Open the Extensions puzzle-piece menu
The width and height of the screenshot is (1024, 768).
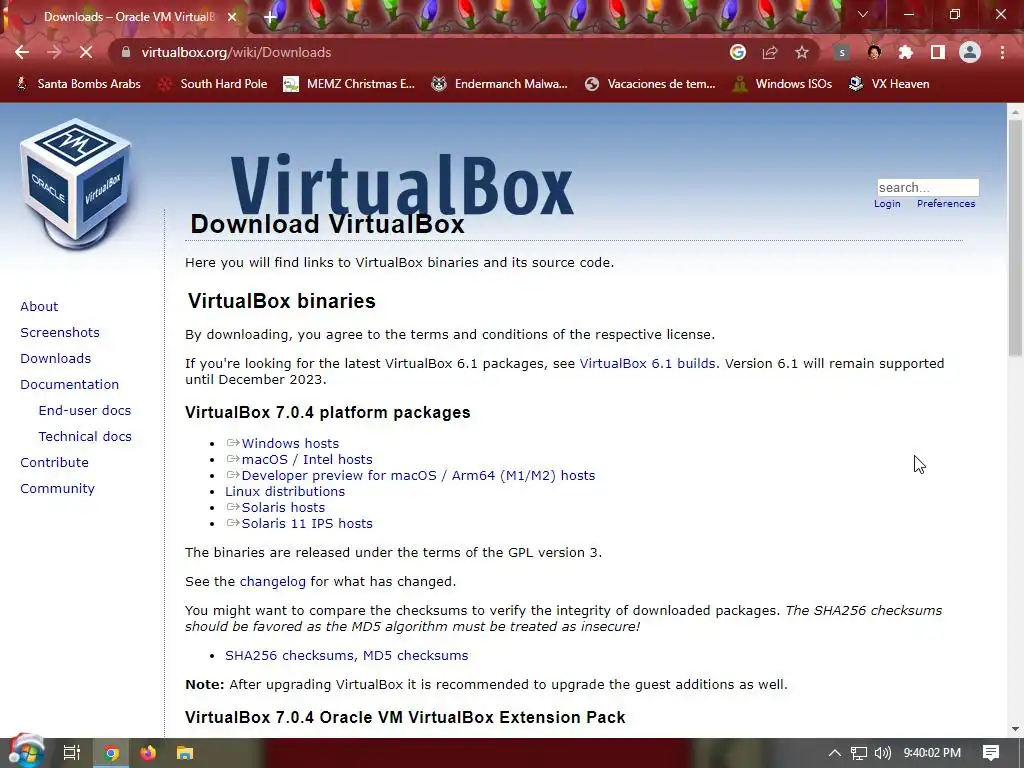point(906,52)
